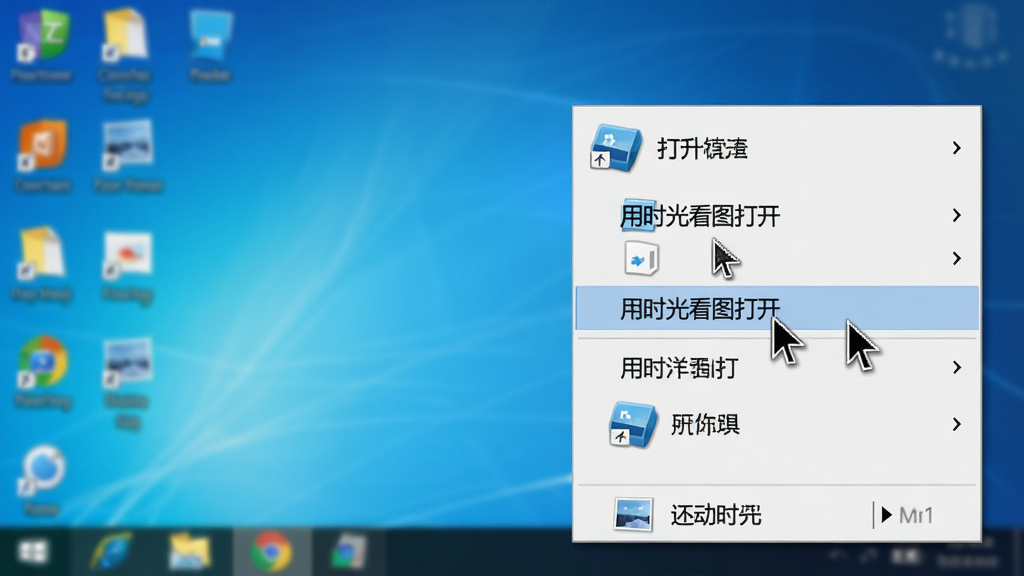Open the 打升镜凊 entry at the menu top
The width and height of the screenshot is (1024, 576).
pos(776,148)
